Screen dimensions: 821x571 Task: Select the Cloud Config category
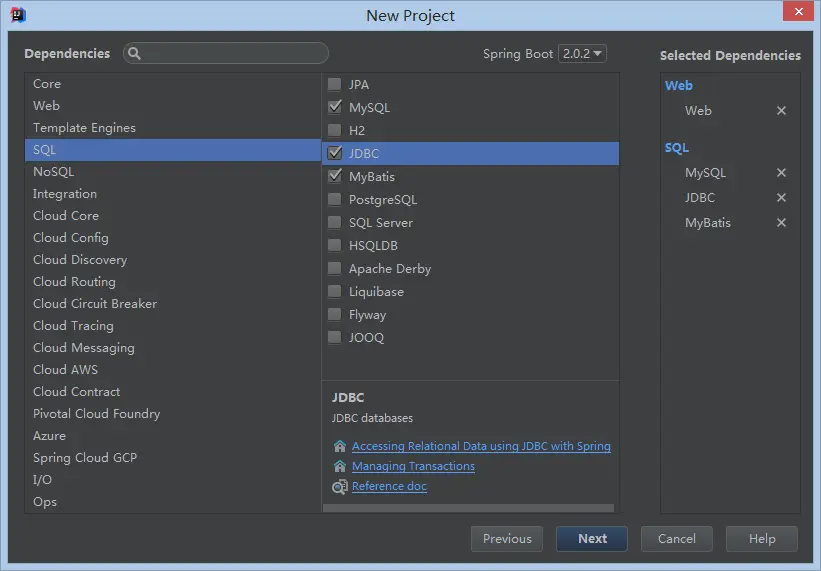[173, 238]
